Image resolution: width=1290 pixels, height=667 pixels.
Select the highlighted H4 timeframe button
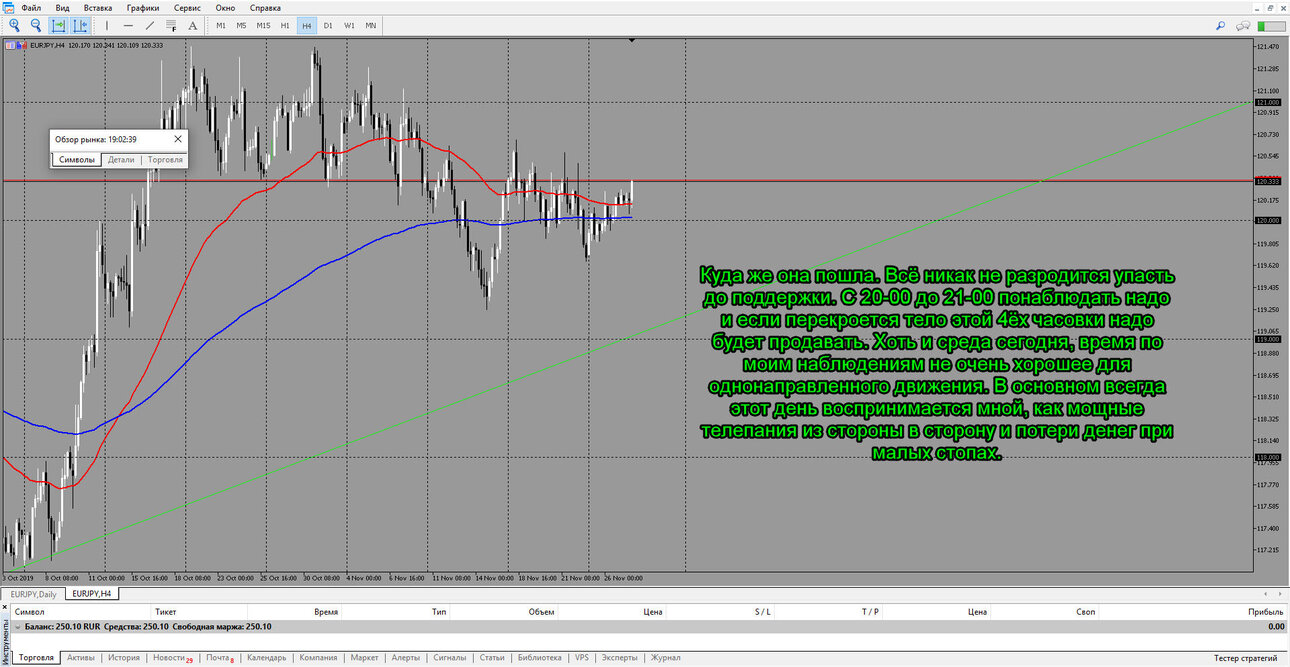coord(306,25)
